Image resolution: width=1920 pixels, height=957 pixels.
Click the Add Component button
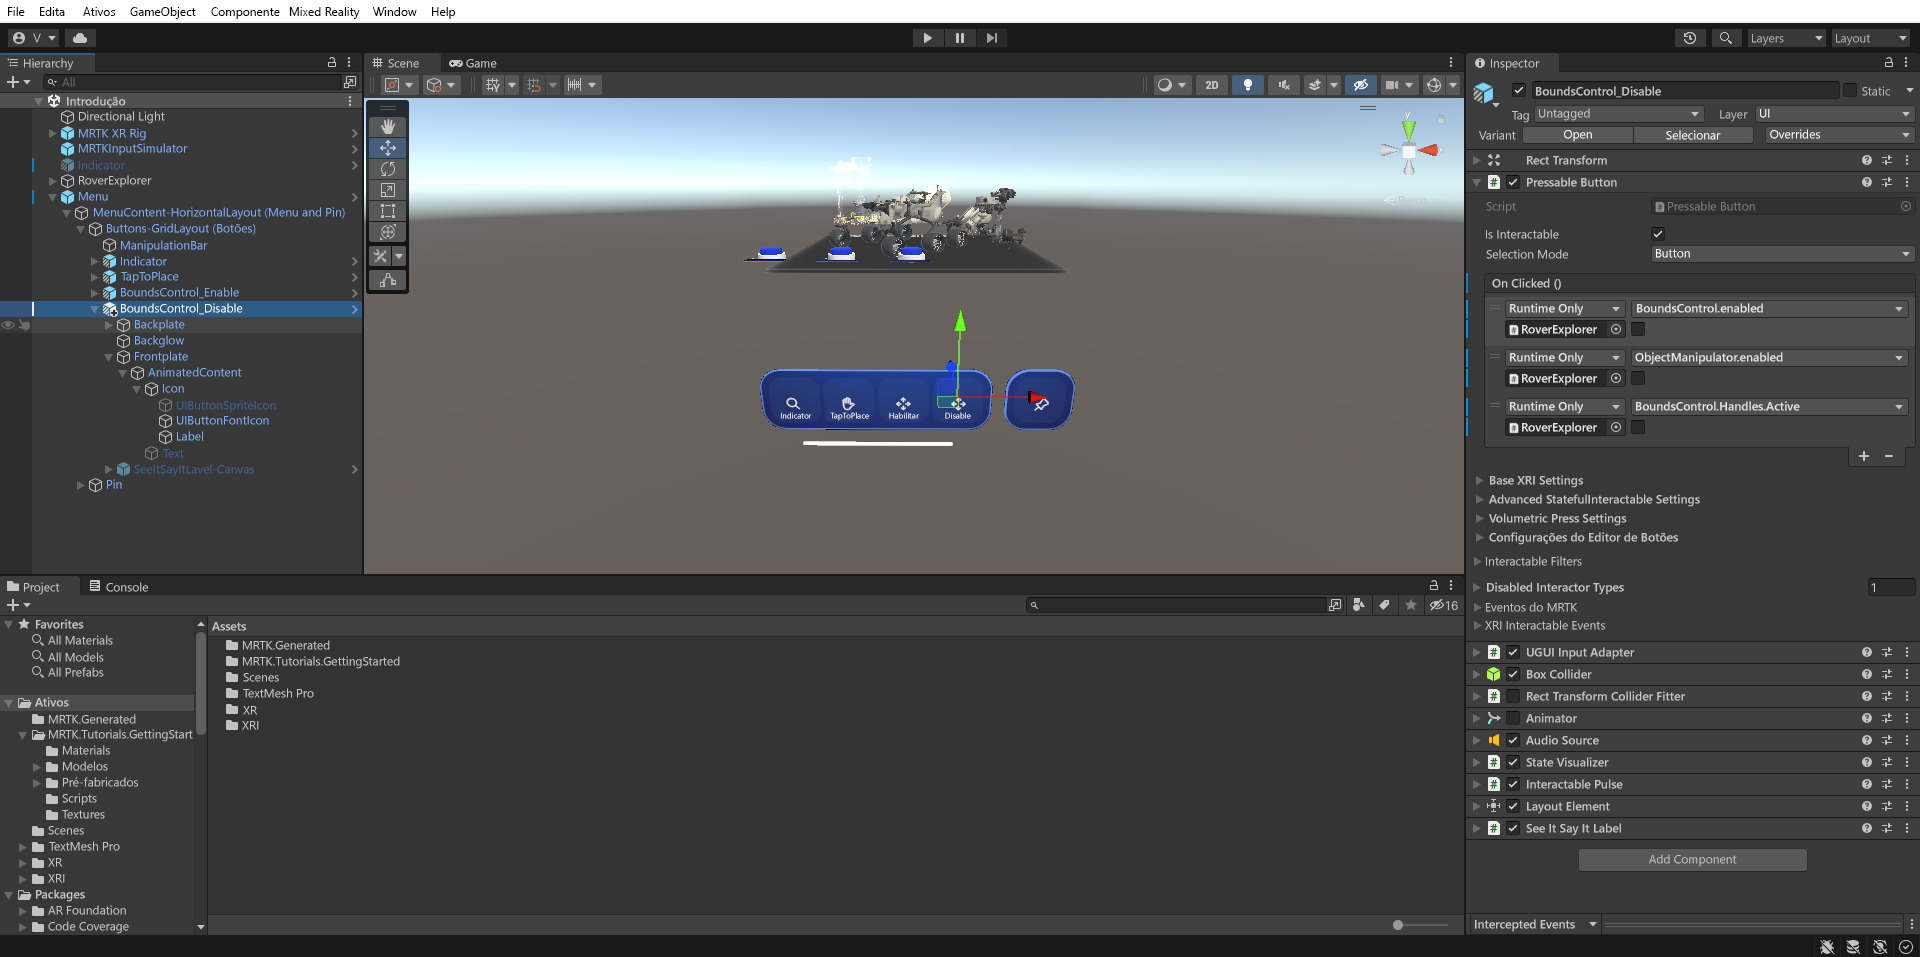(x=1692, y=859)
